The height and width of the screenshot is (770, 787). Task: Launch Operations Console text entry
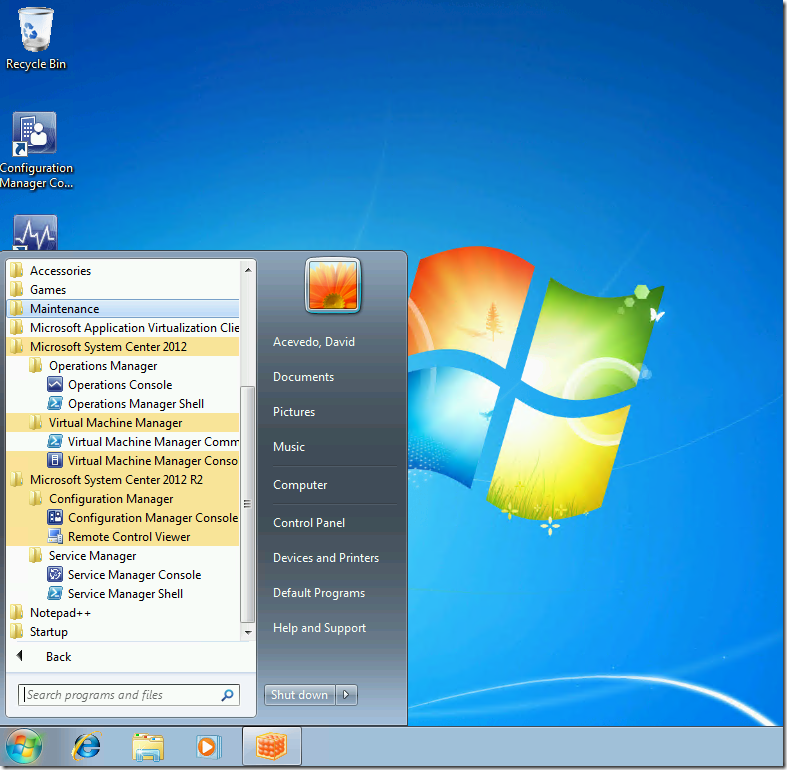pyautogui.click(x=120, y=385)
